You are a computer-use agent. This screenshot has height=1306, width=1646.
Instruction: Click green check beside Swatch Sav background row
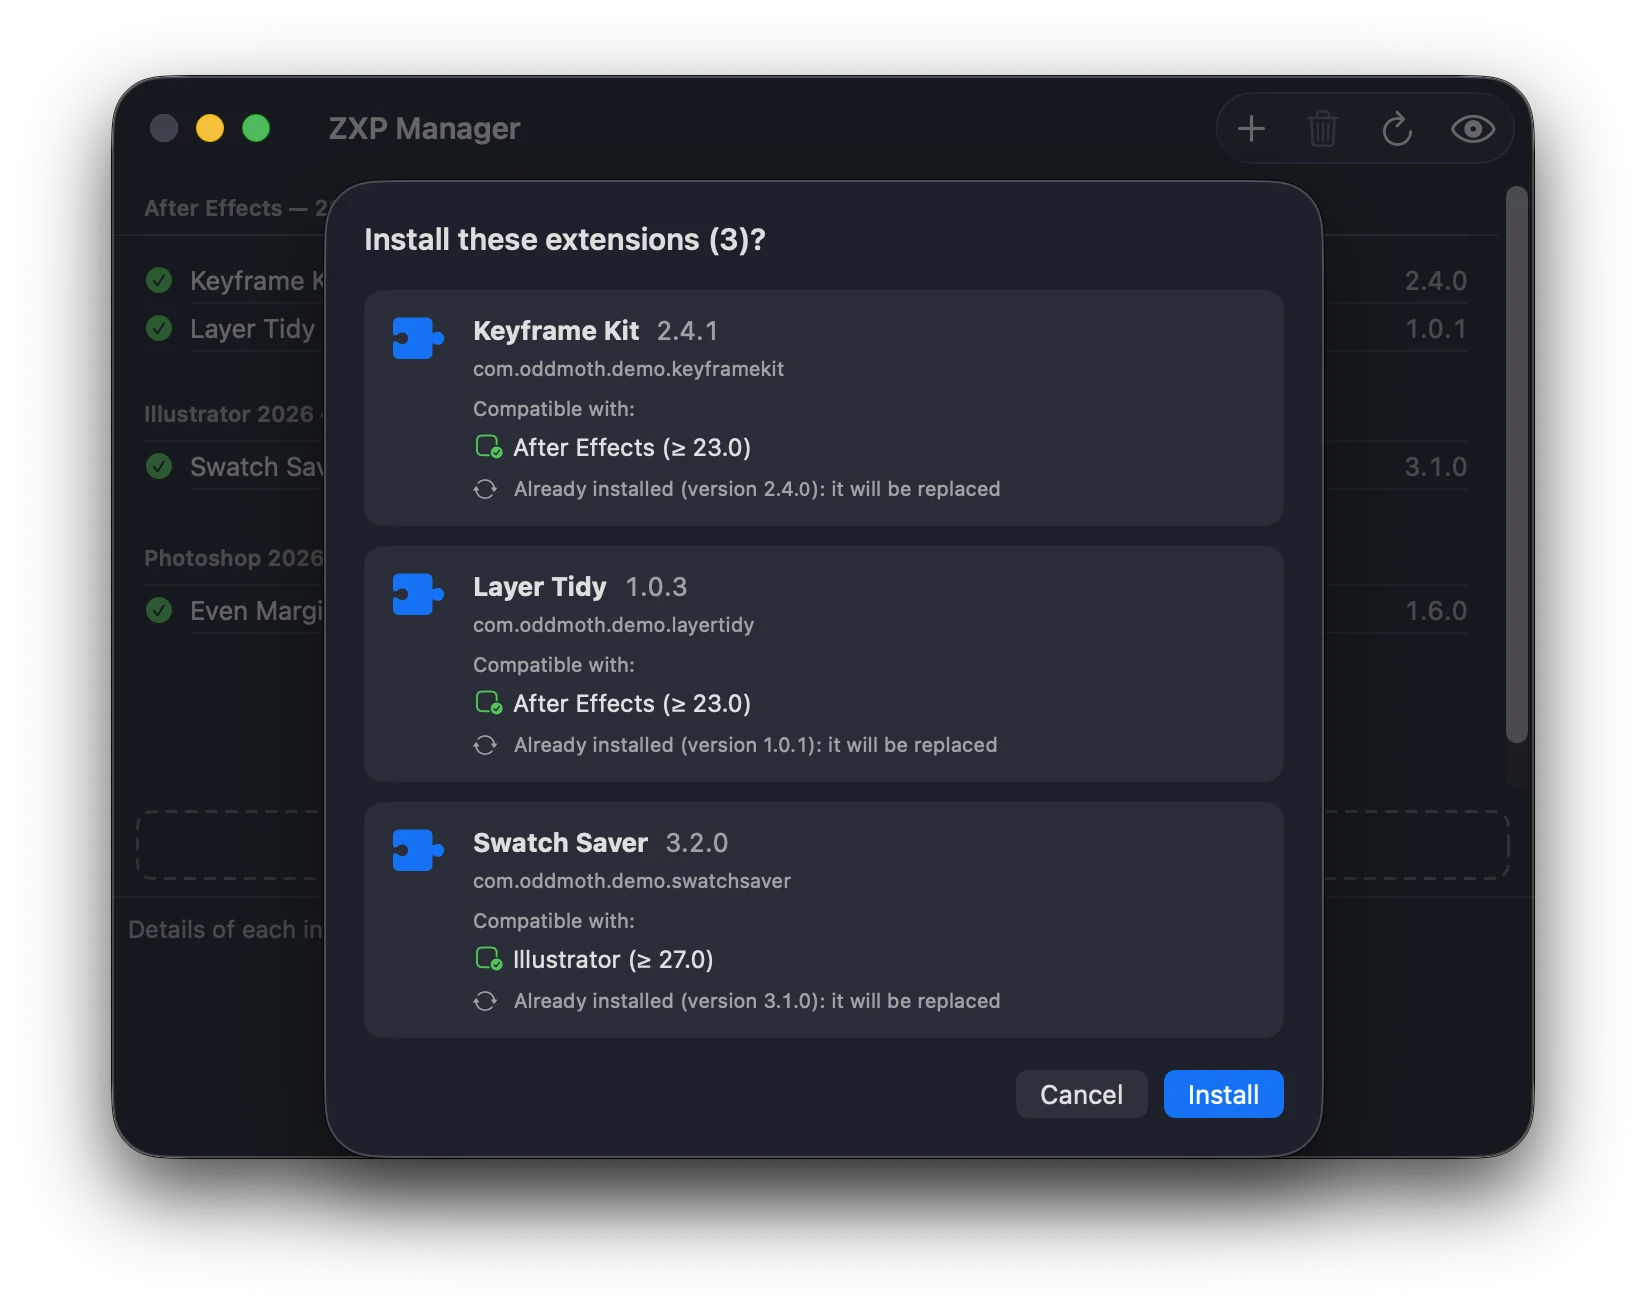(159, 466)
